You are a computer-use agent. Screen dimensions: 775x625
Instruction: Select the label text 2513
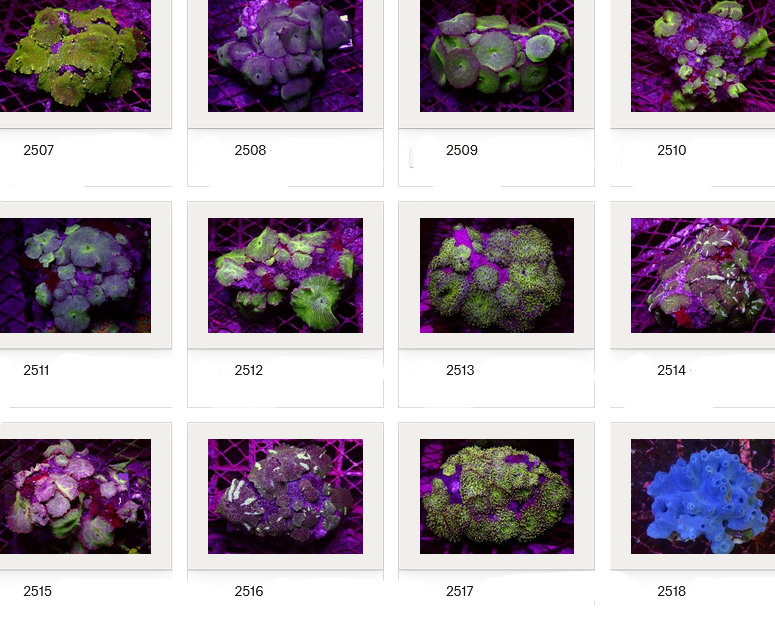tap(460, 370)
